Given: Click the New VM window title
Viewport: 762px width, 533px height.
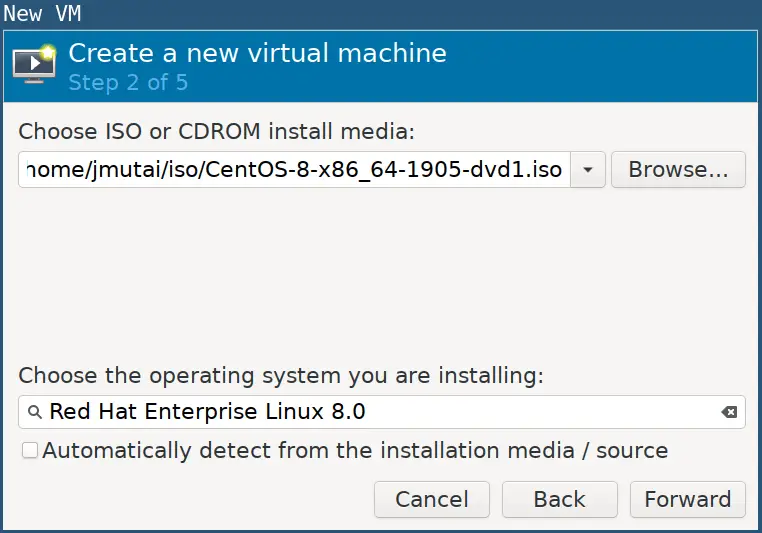Looking at the screenshot, I should [x=42, y=13].
